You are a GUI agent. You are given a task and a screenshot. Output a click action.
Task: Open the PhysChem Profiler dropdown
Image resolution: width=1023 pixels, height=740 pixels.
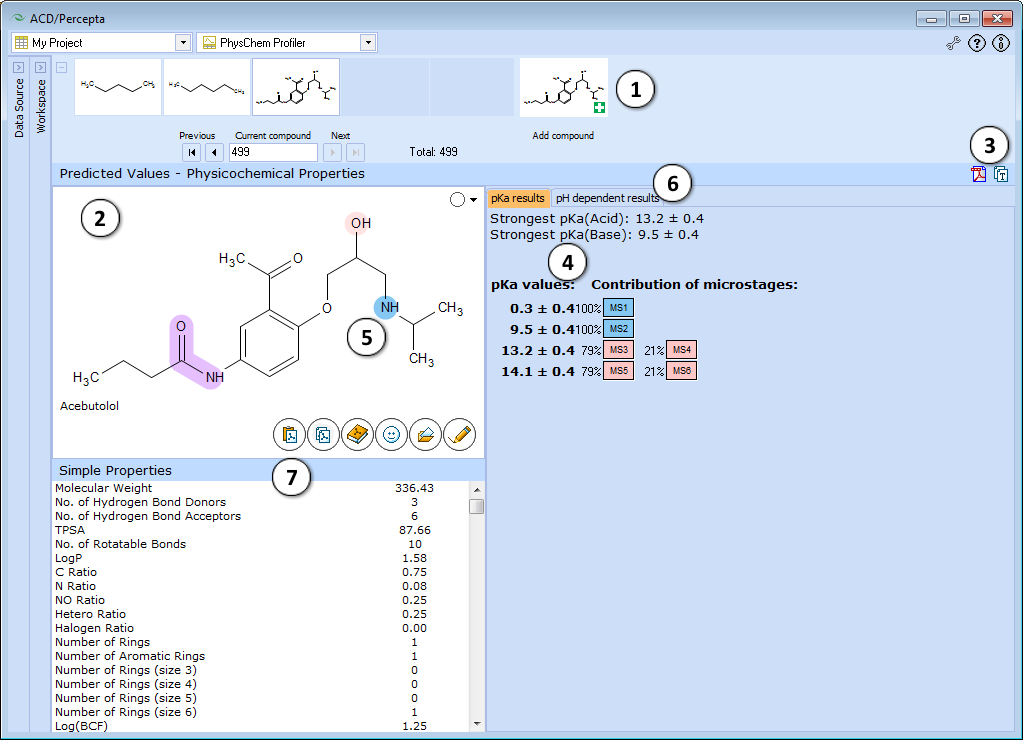click(369, 43)
